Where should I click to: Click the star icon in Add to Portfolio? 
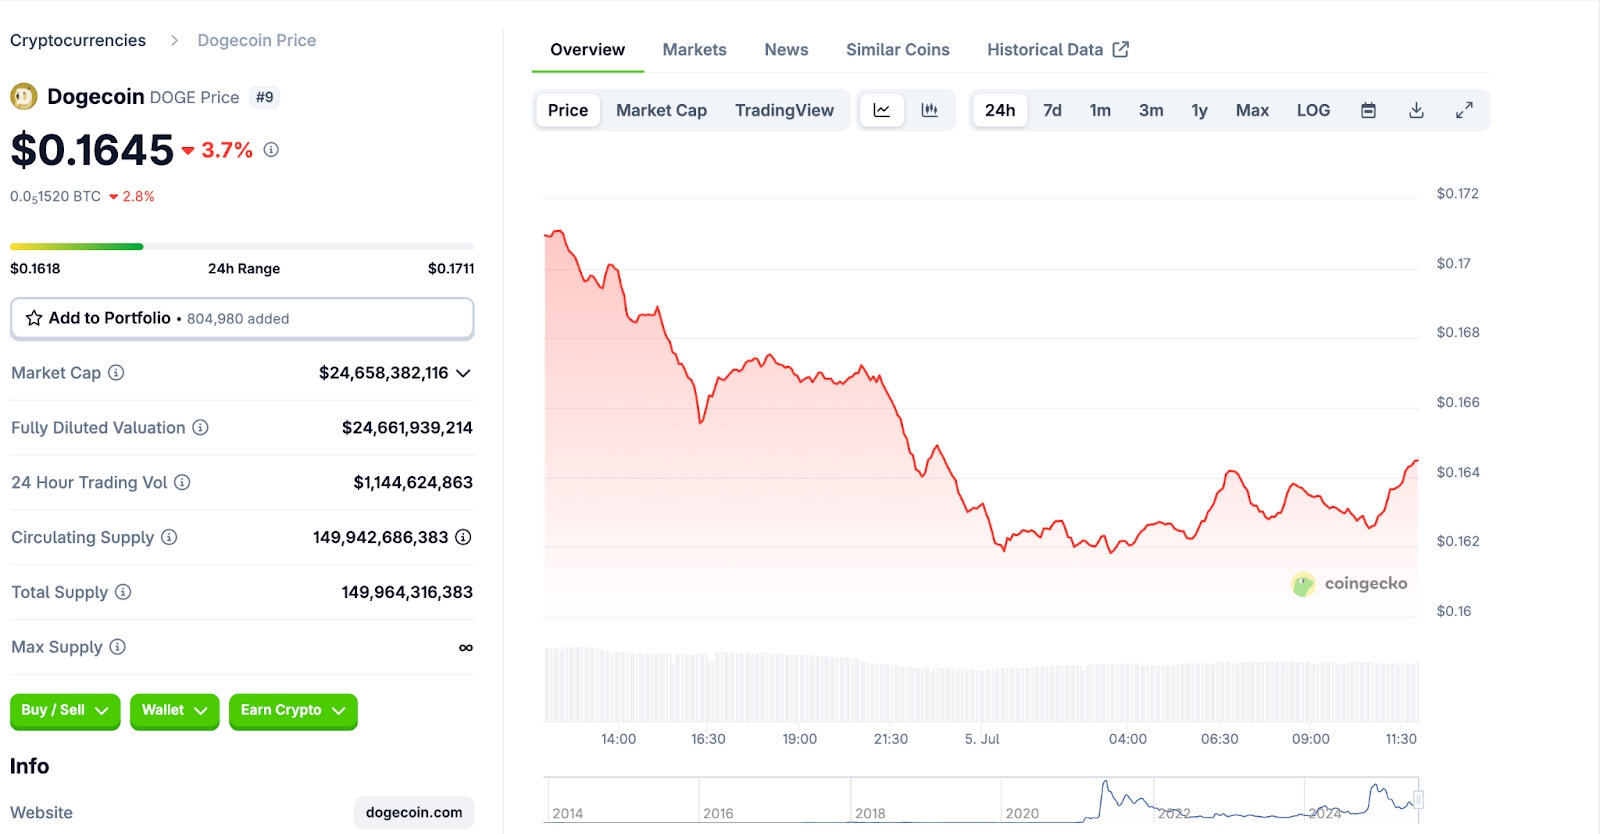tap(34, 318)
